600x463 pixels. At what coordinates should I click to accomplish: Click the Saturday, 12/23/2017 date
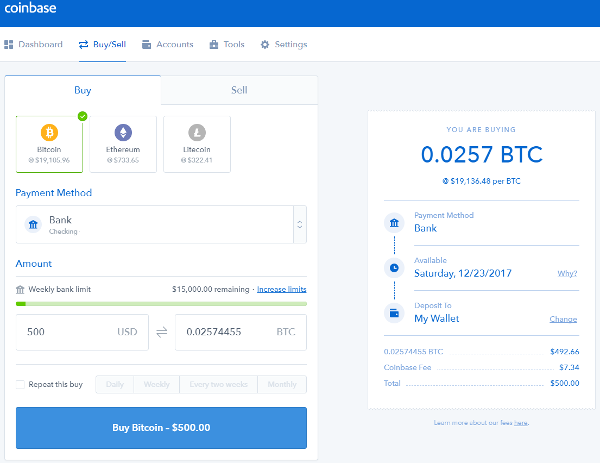[463, 273]
